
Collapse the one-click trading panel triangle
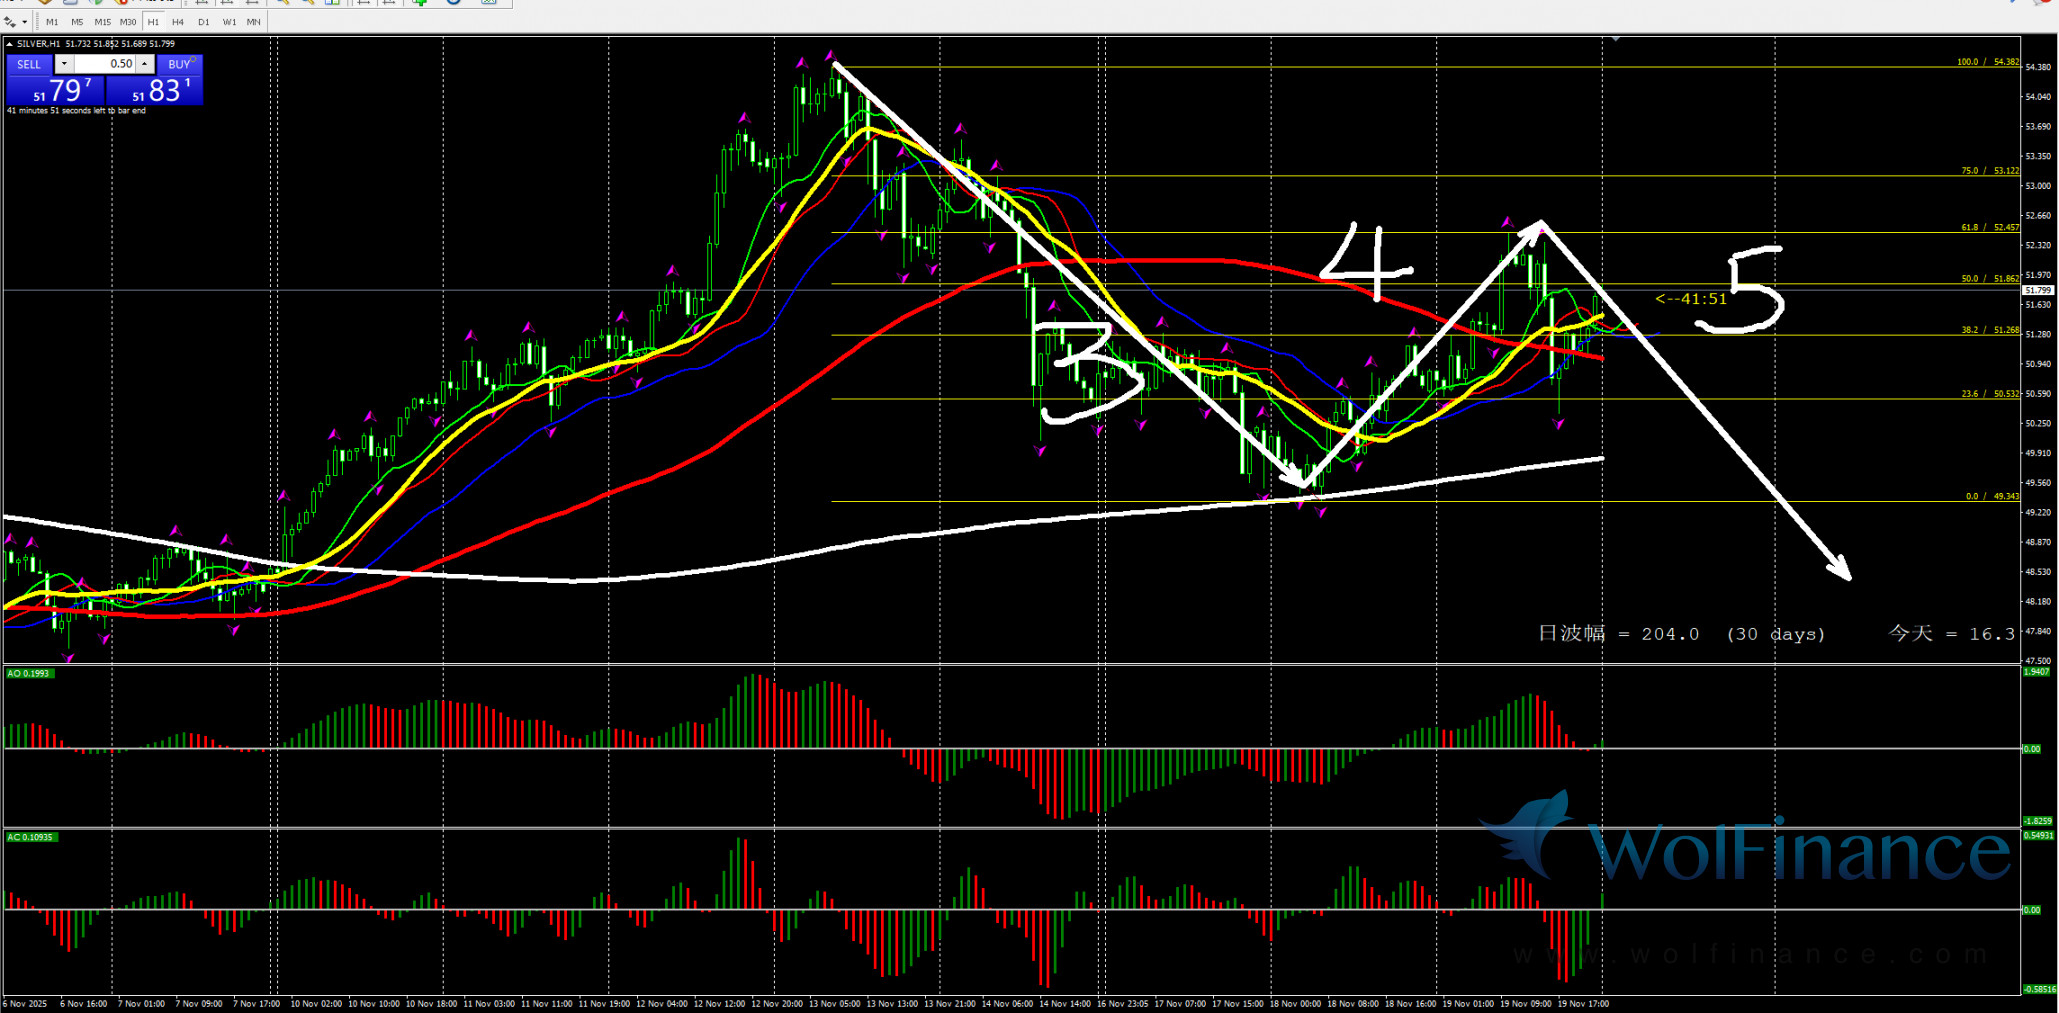pyautogui.click(x=9, y=44)
